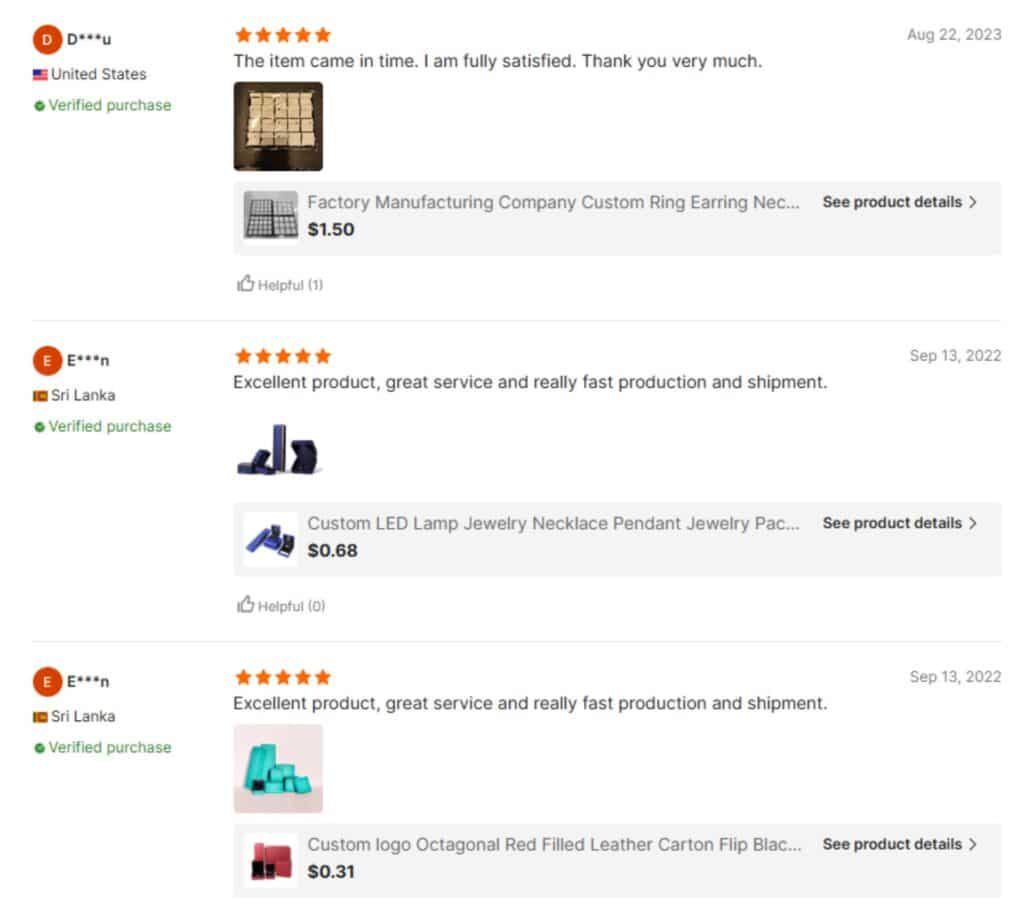Click the $0.31 product thumbnail image

click(270, 860)
